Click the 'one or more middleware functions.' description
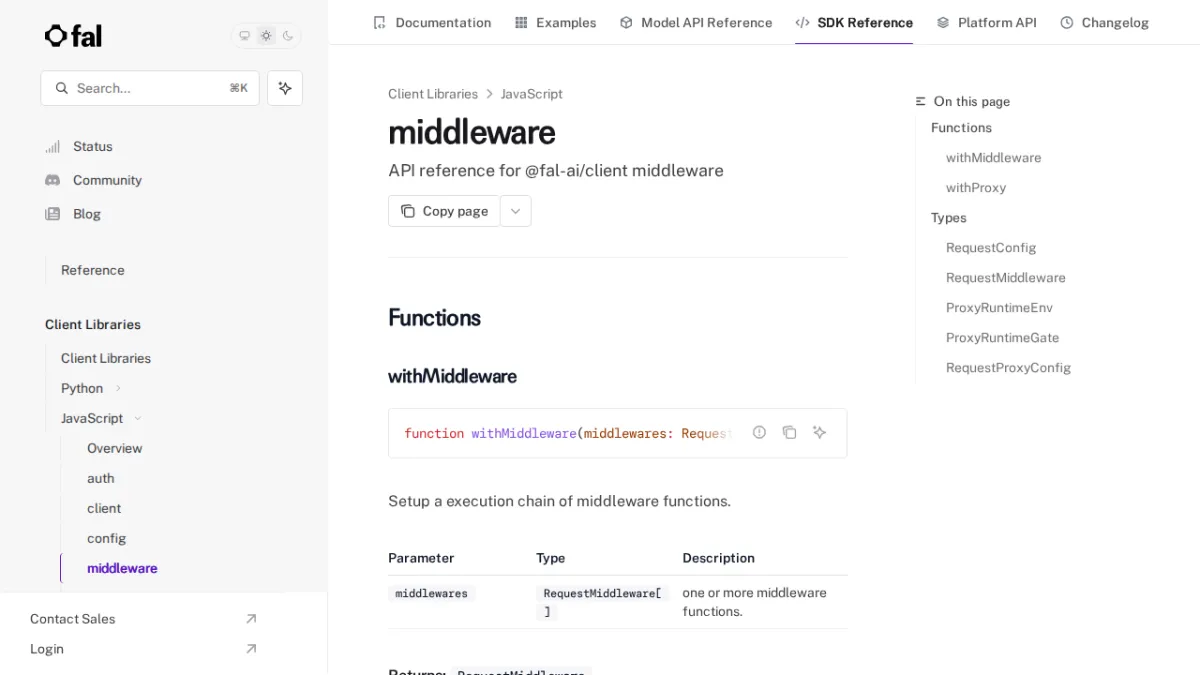 pyautogui.click(x=754, y=602)
